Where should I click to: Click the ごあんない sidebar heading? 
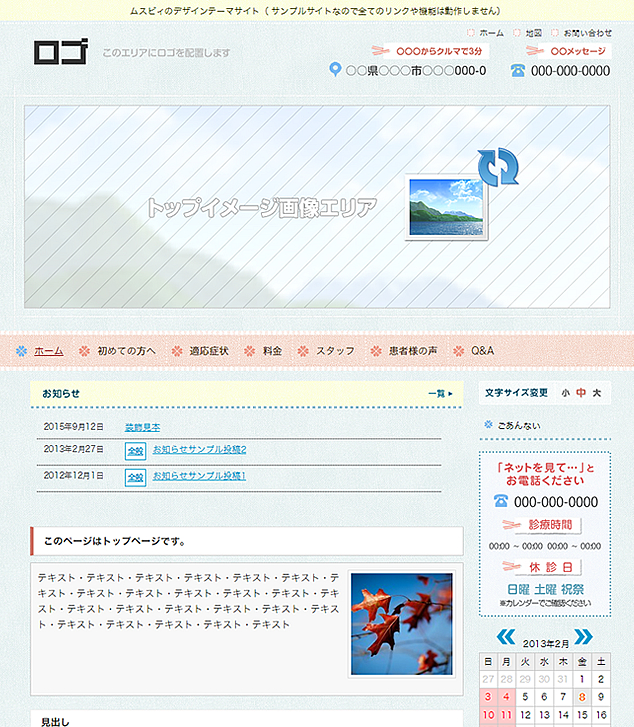pos(519,425)
